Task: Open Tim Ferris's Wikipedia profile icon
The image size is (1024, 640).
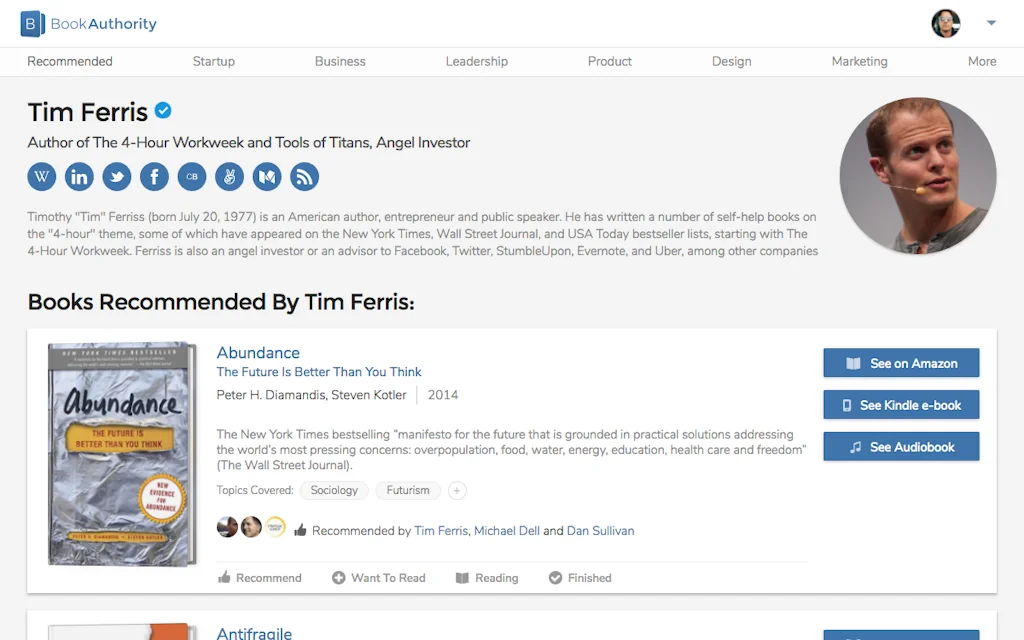Action: click(41, 177)
